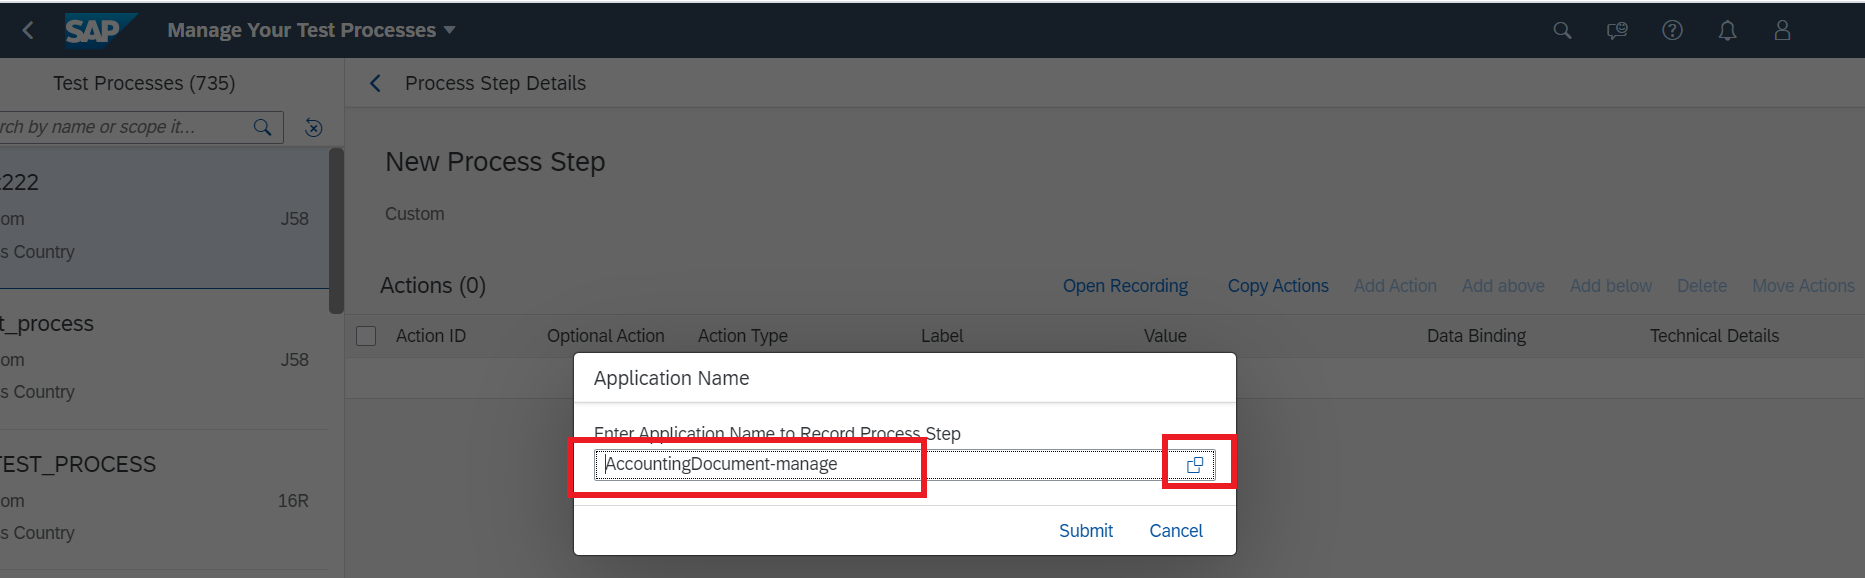This screenshot has width=1865, height=578.
Task: Click the Action ID column header
Action: pyautogui.click(x=431, y=336)
